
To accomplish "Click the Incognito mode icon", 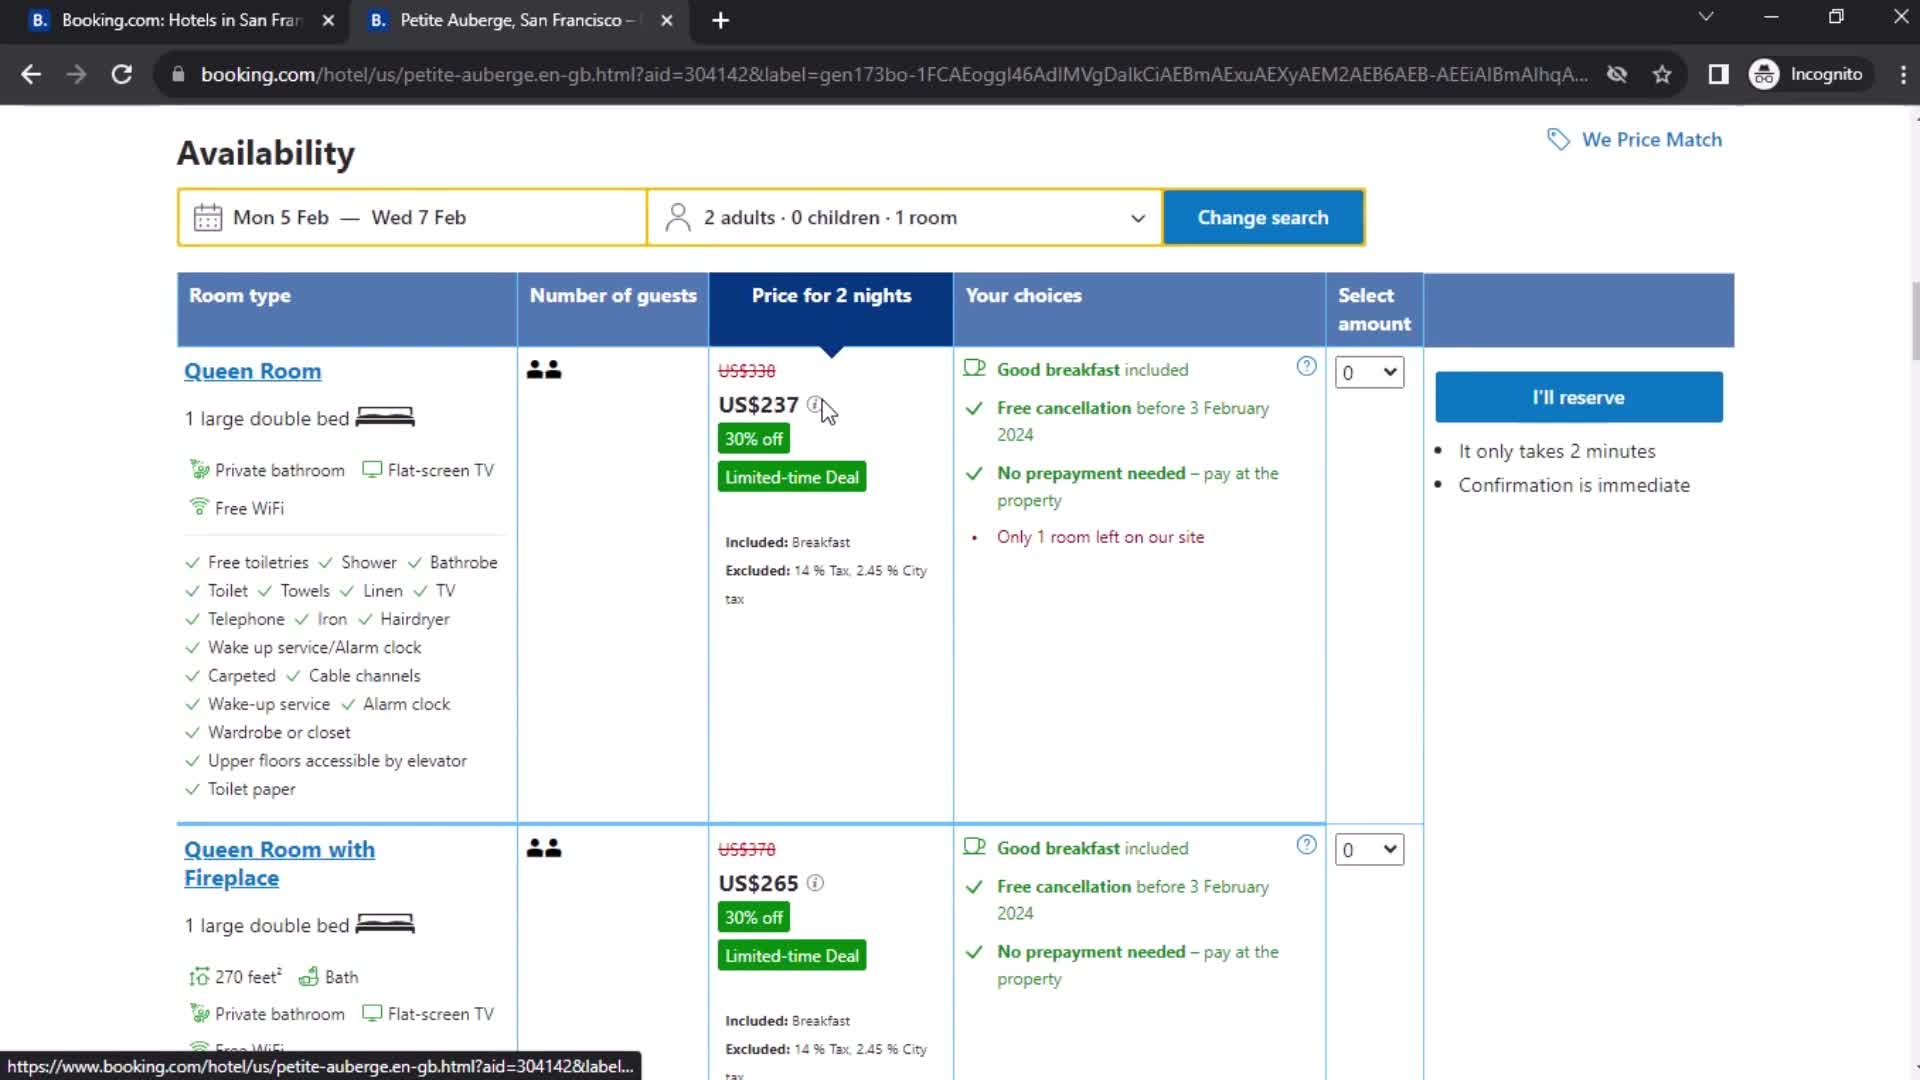I will click(x=1766, y=74).
